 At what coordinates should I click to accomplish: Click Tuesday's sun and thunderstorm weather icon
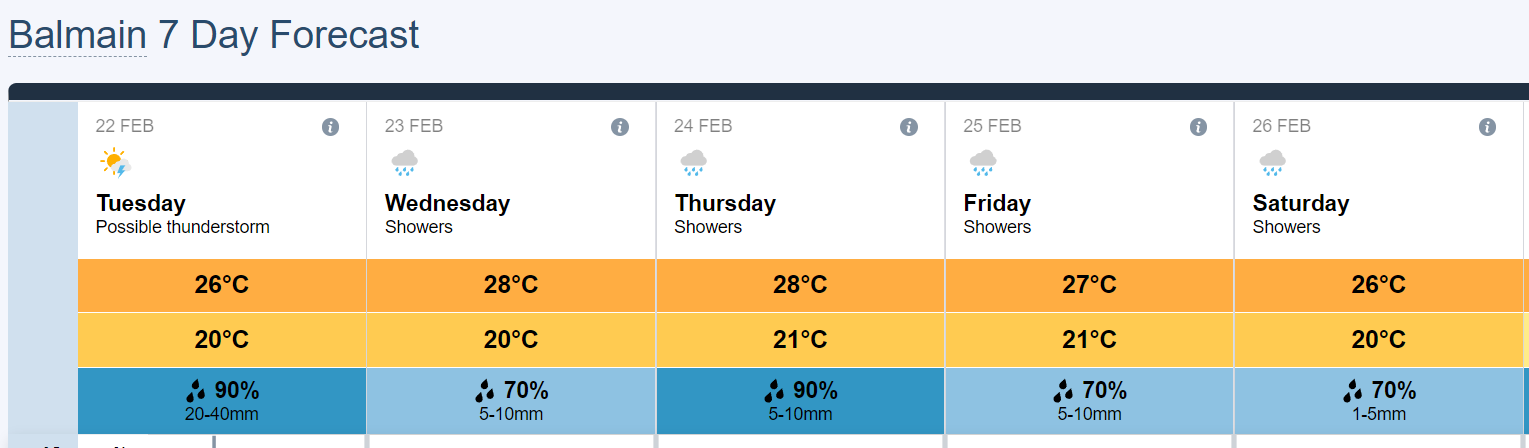pyautogui.click(x=116, y=163)
